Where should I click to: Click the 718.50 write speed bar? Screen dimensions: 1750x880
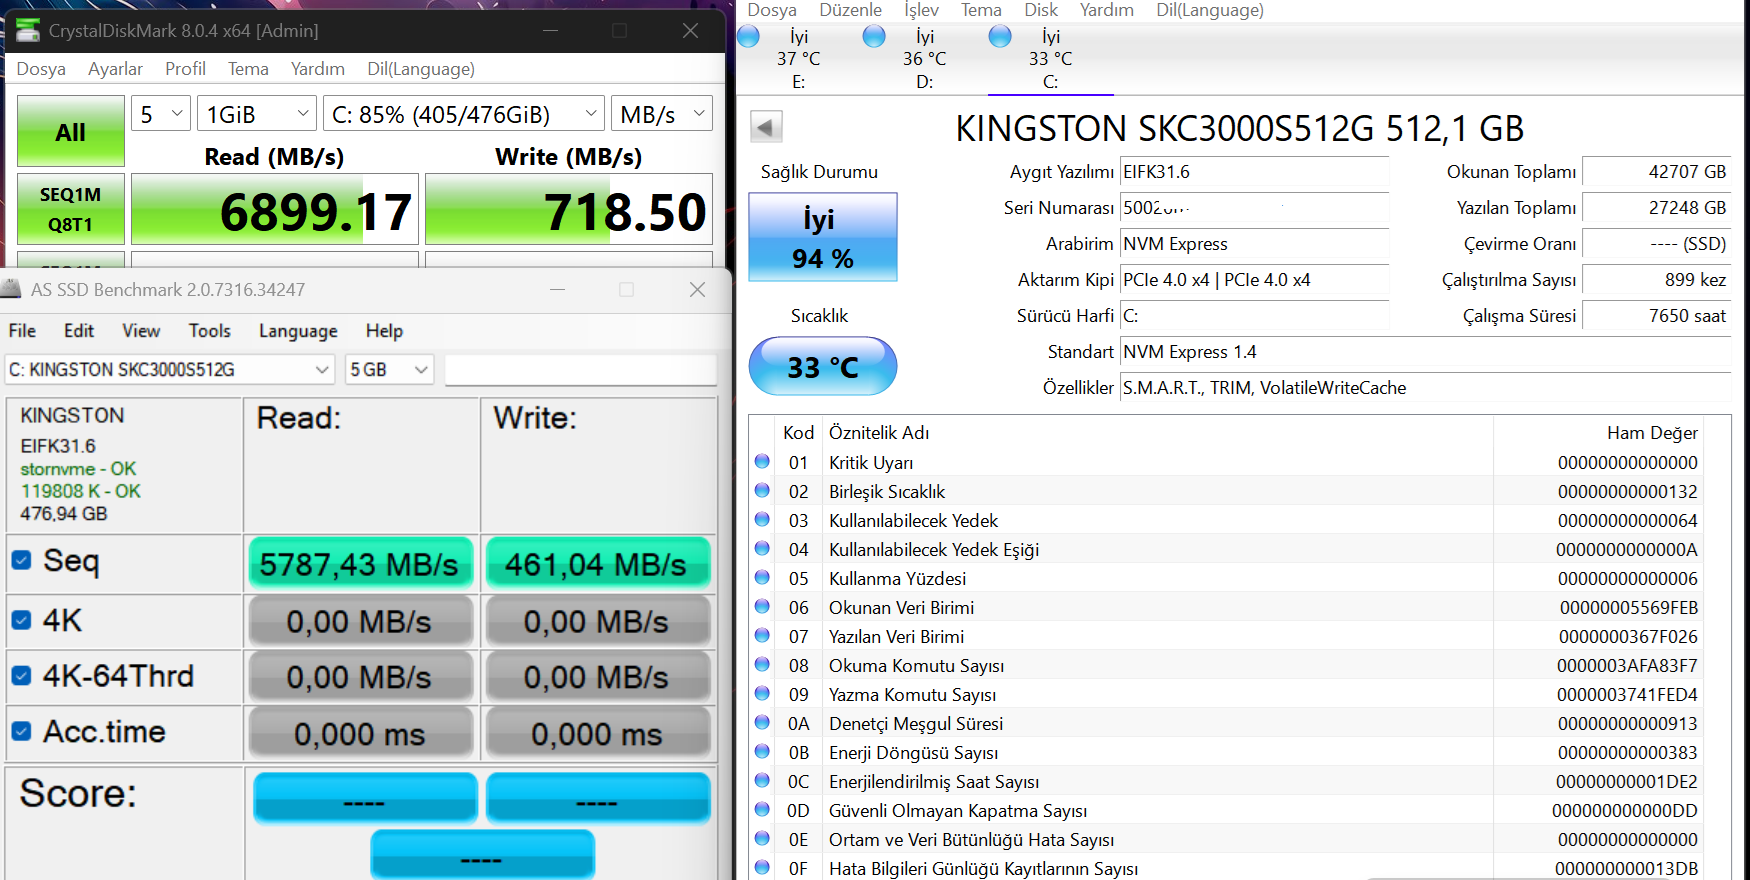coord(569,209)
